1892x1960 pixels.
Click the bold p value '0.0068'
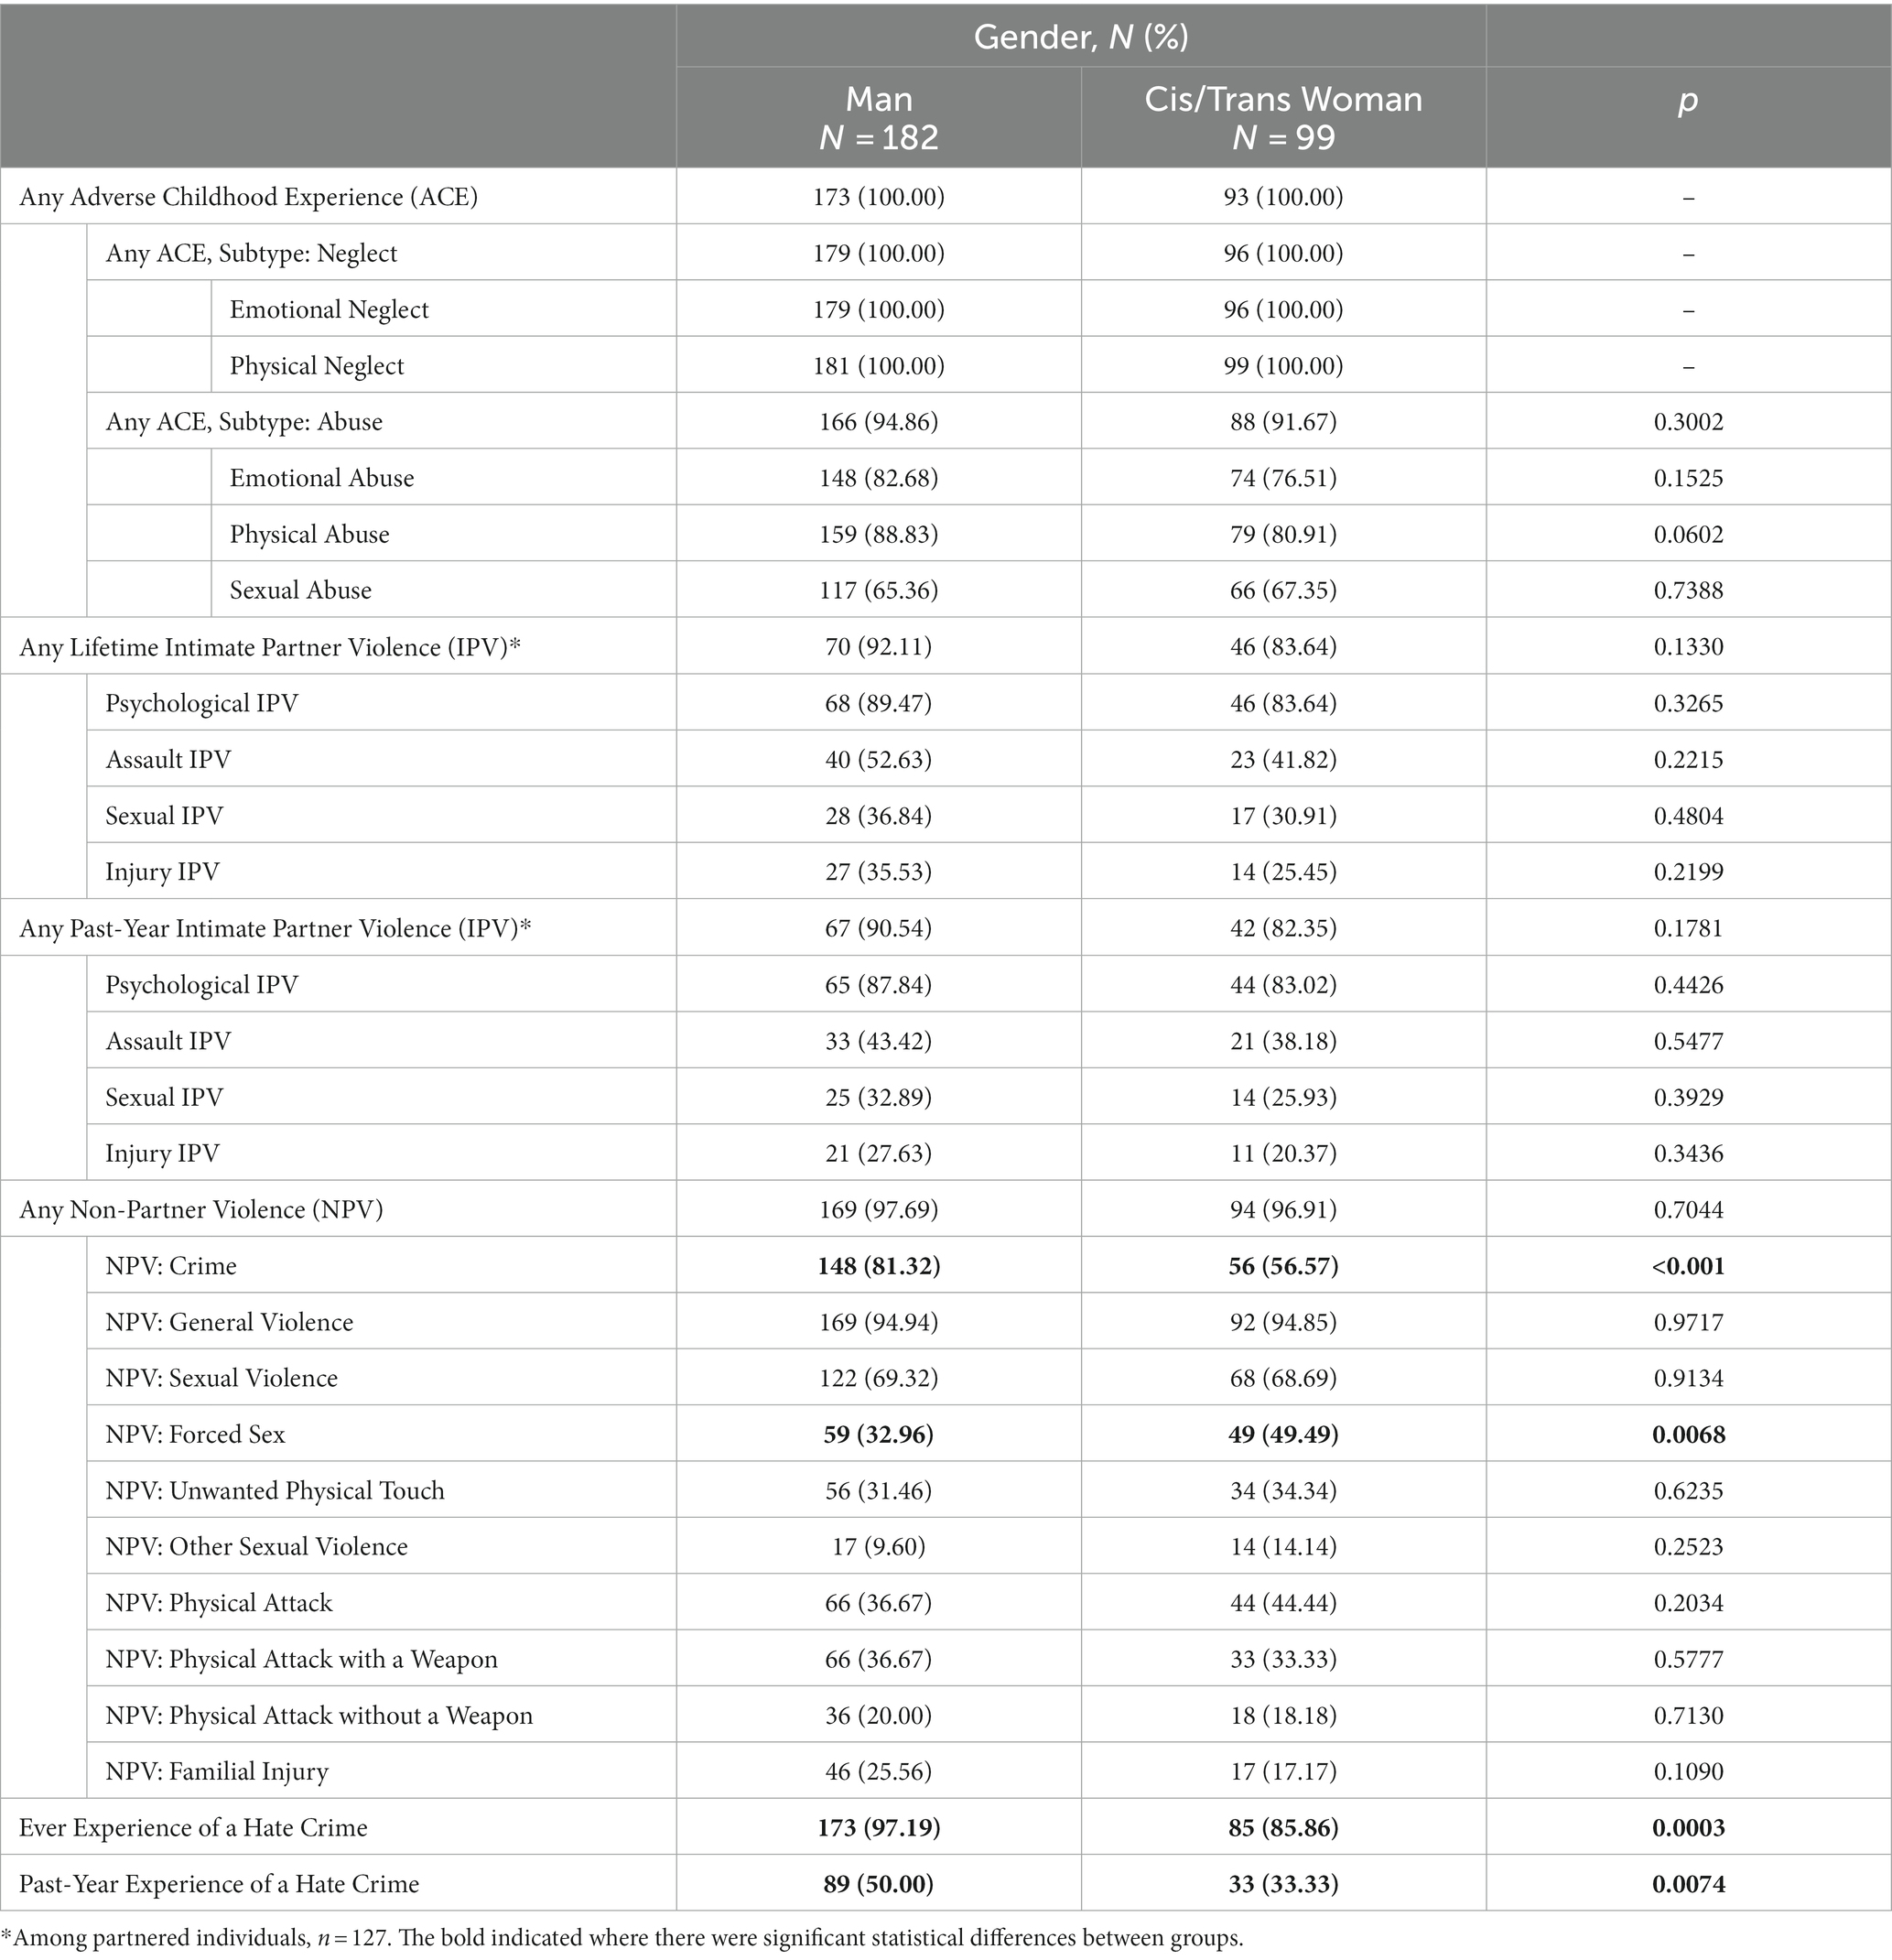(1688, 1434)
